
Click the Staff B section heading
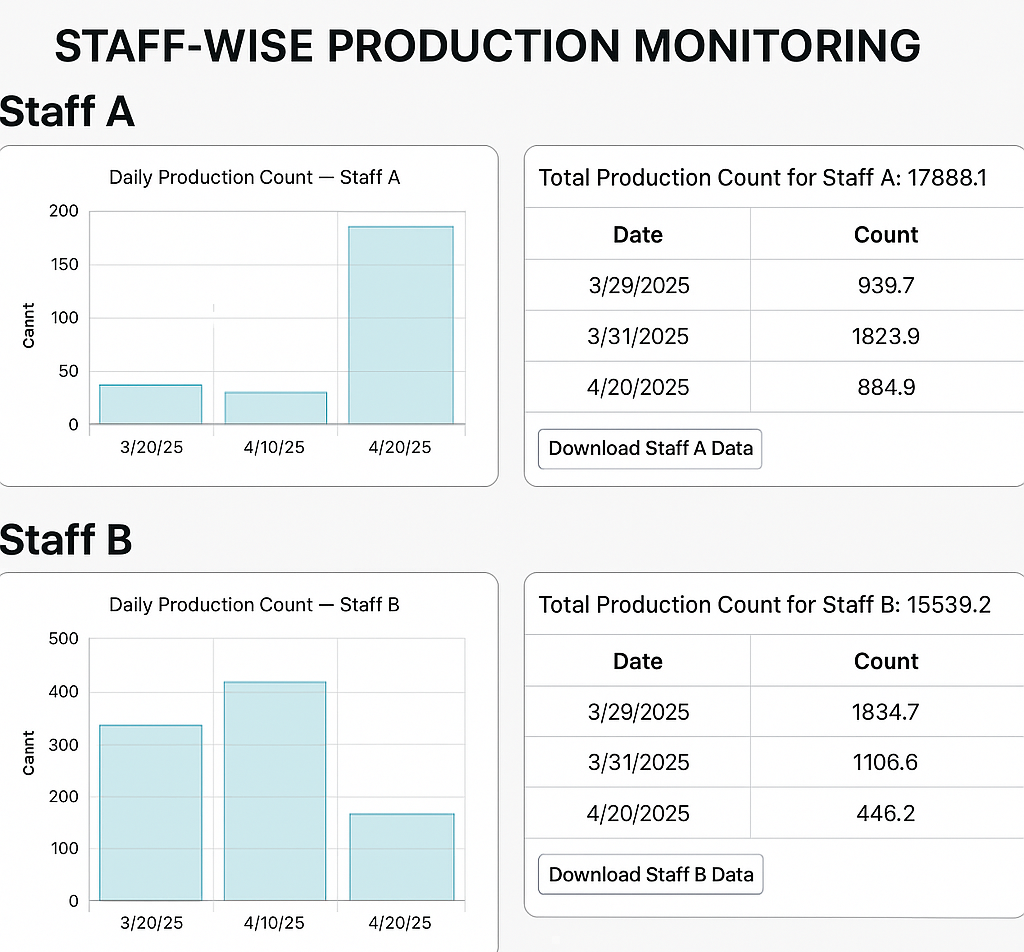(67, 540)
